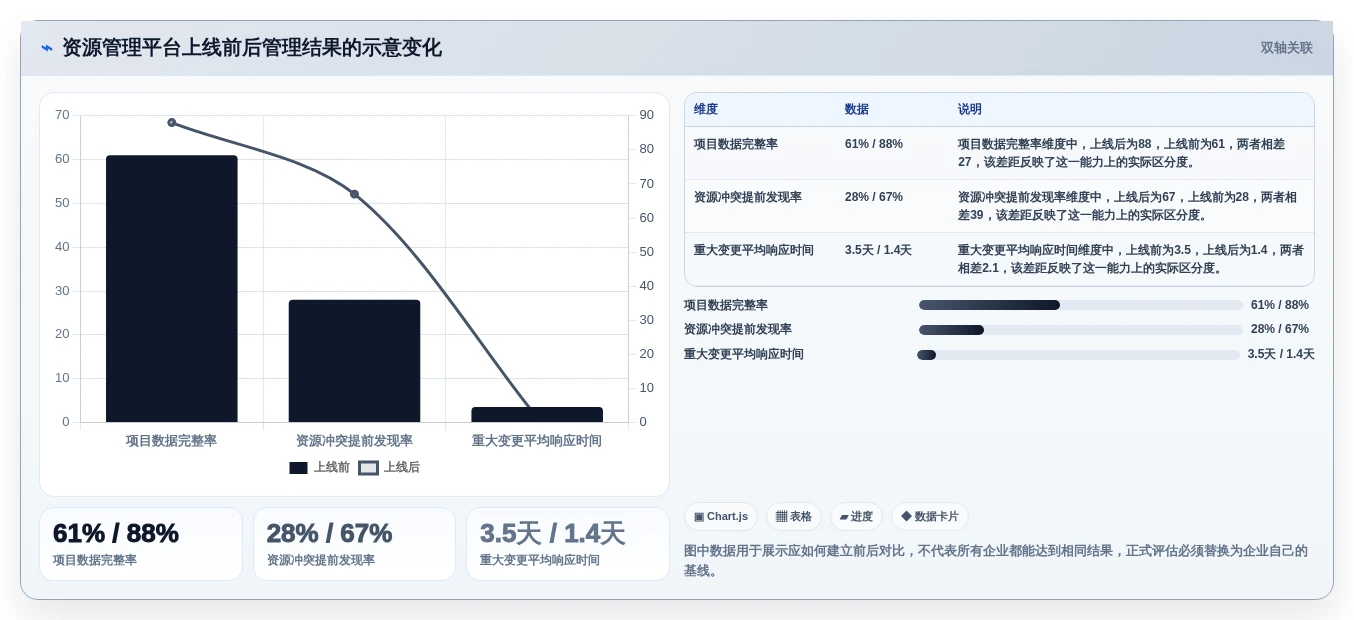1354x620 pixels.
Task: Click the footnote starting 图中数据用于展示
Action: (x=996, y=560)
